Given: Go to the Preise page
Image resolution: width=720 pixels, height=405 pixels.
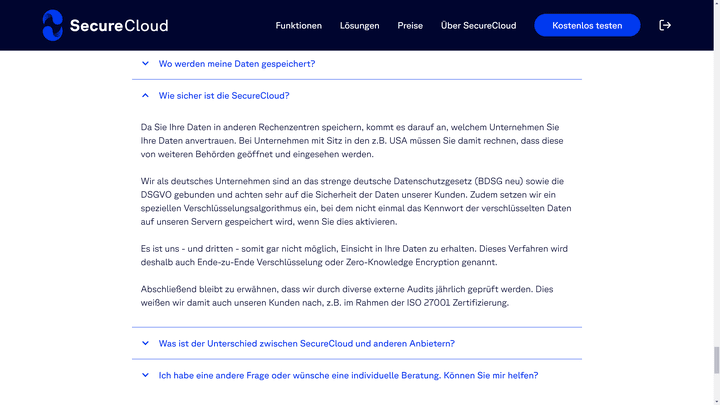Looking at the screenshot, I should click(410, 26).
